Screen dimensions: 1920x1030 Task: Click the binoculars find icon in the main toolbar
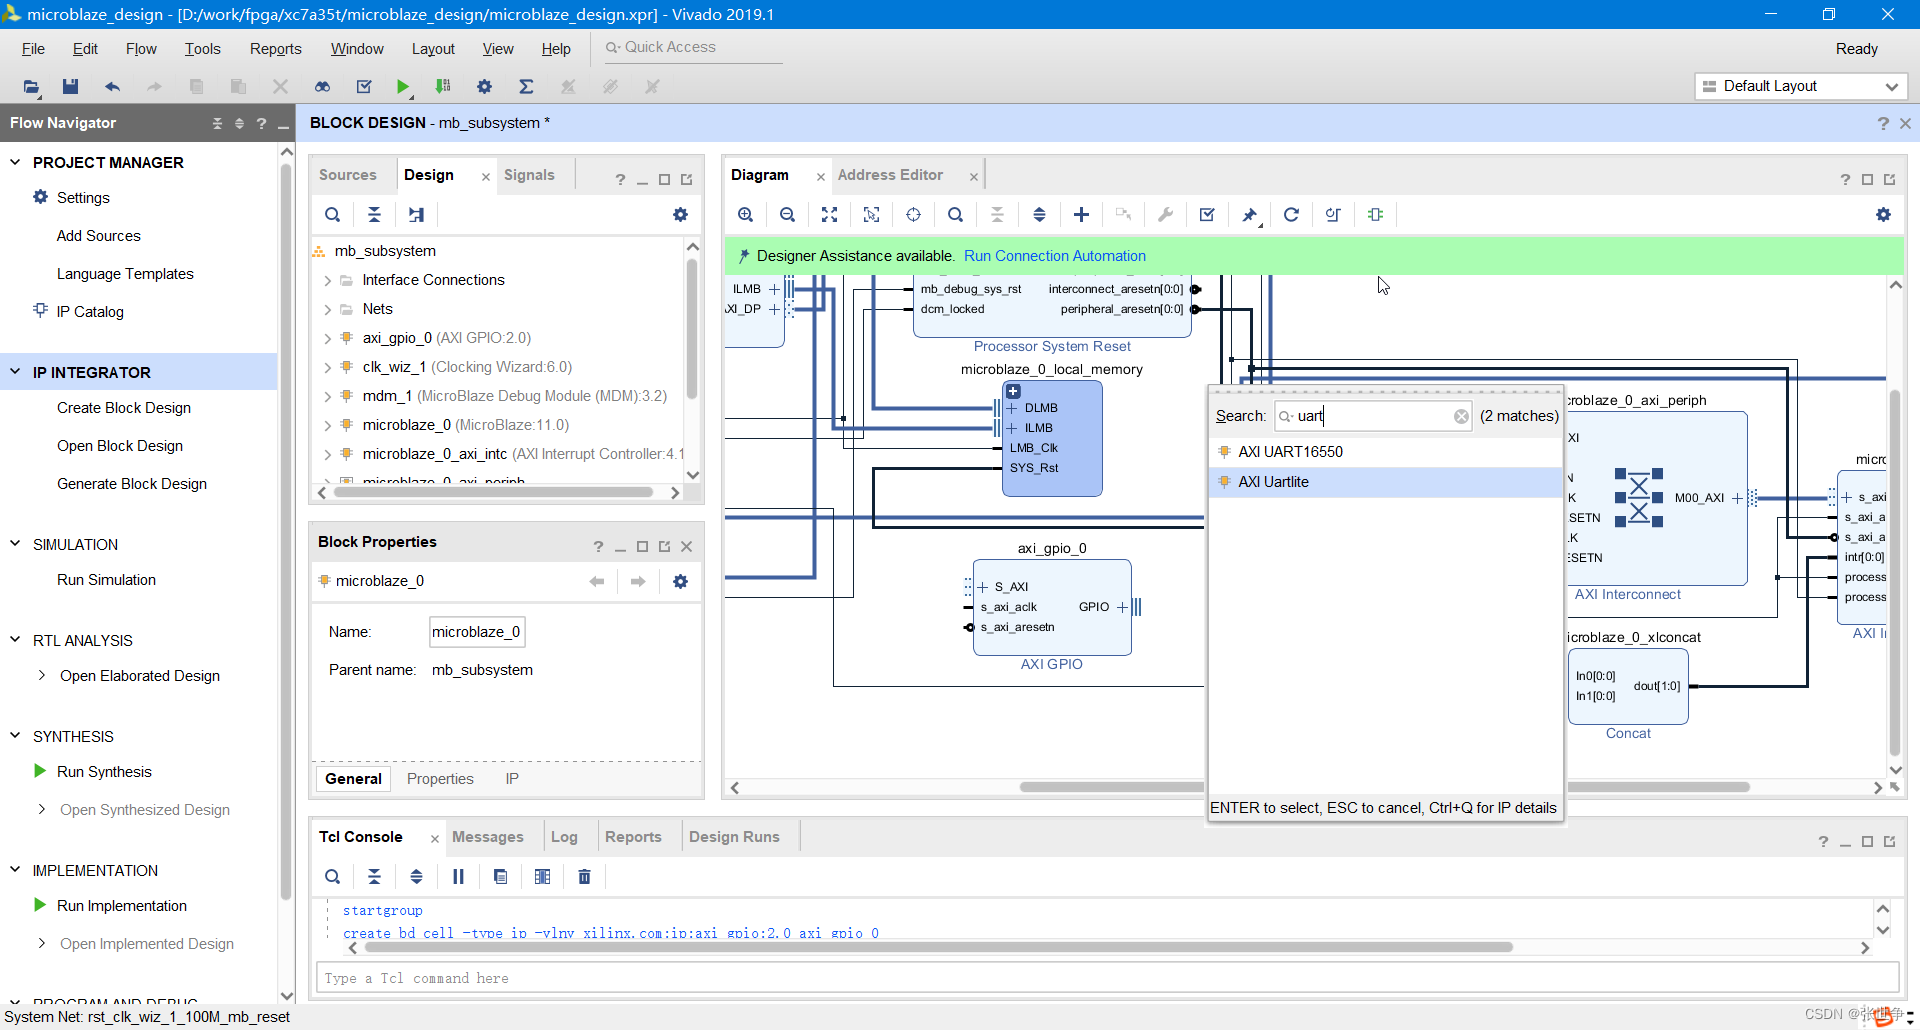click(x=322, y=87)
